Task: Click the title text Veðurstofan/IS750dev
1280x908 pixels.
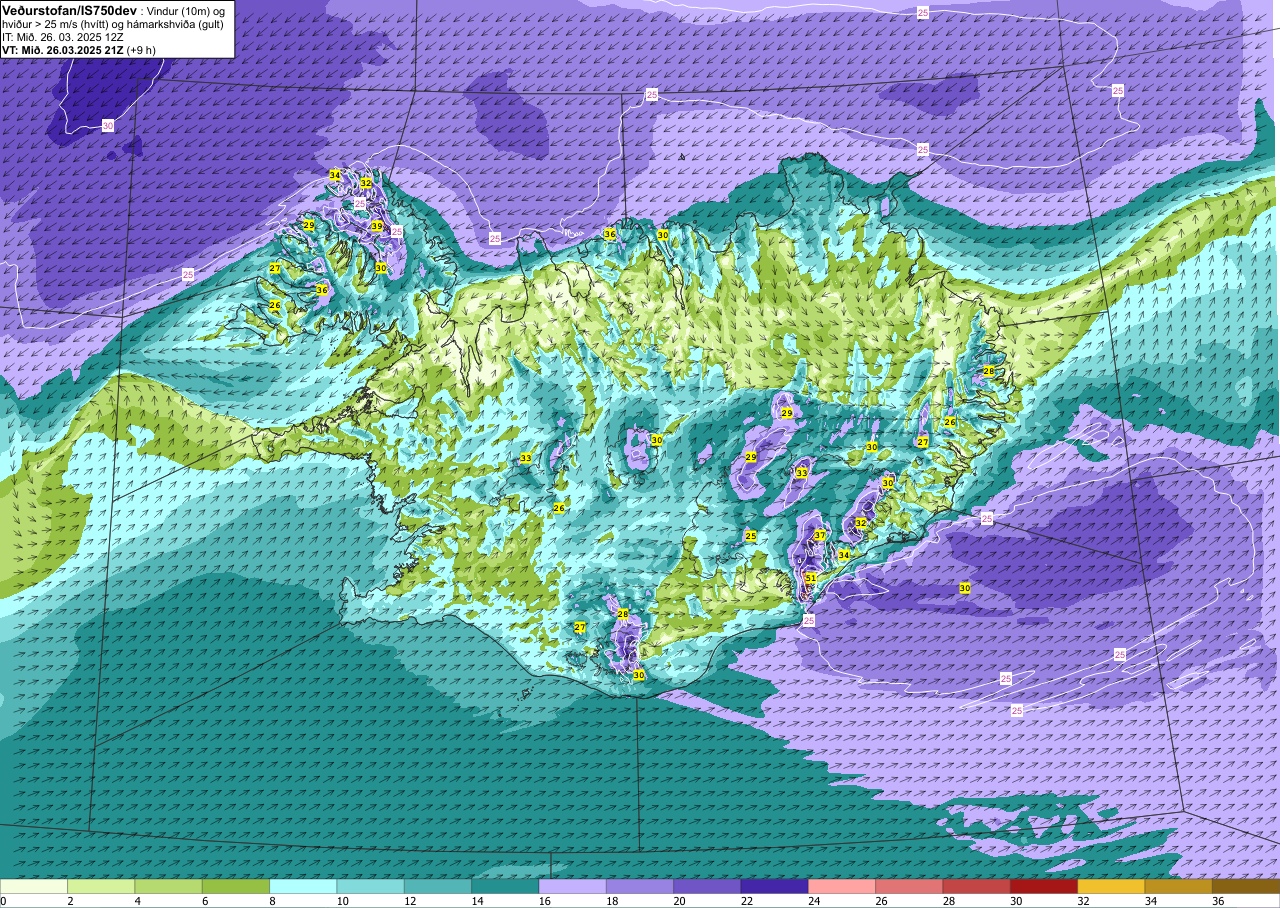Action: [x=69, y=10]
